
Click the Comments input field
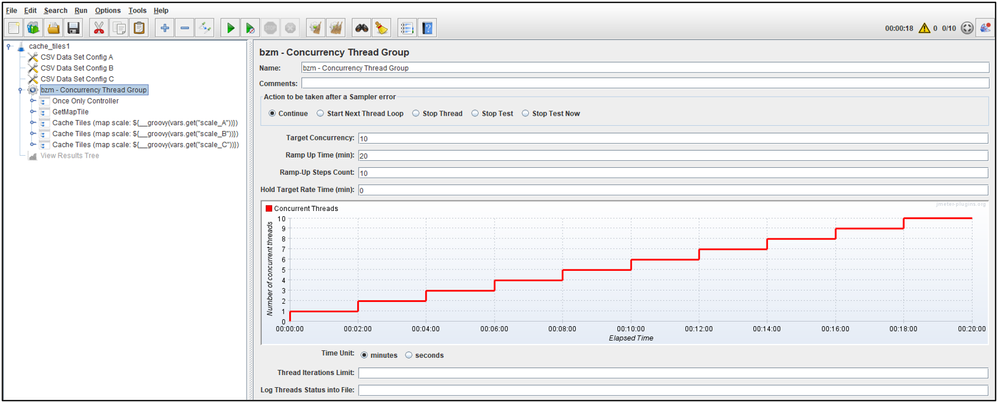pyautogui.click(x=645, y=83)
